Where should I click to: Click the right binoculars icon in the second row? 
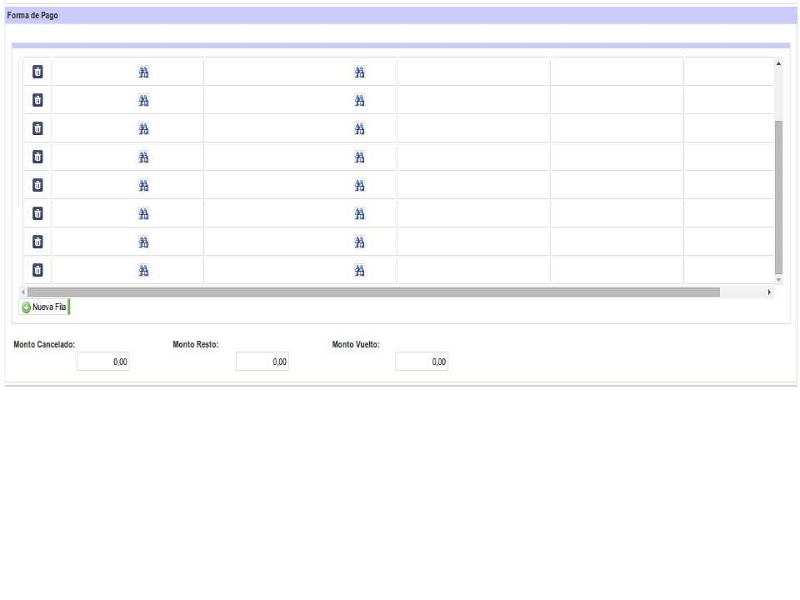tap(360, 100)
